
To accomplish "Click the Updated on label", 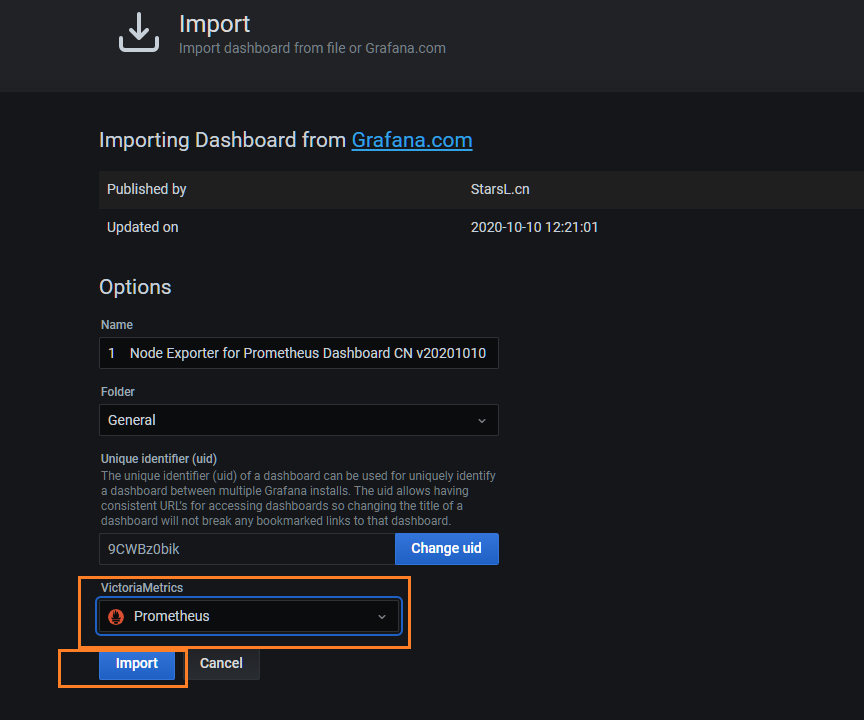I will click(142, 228).
